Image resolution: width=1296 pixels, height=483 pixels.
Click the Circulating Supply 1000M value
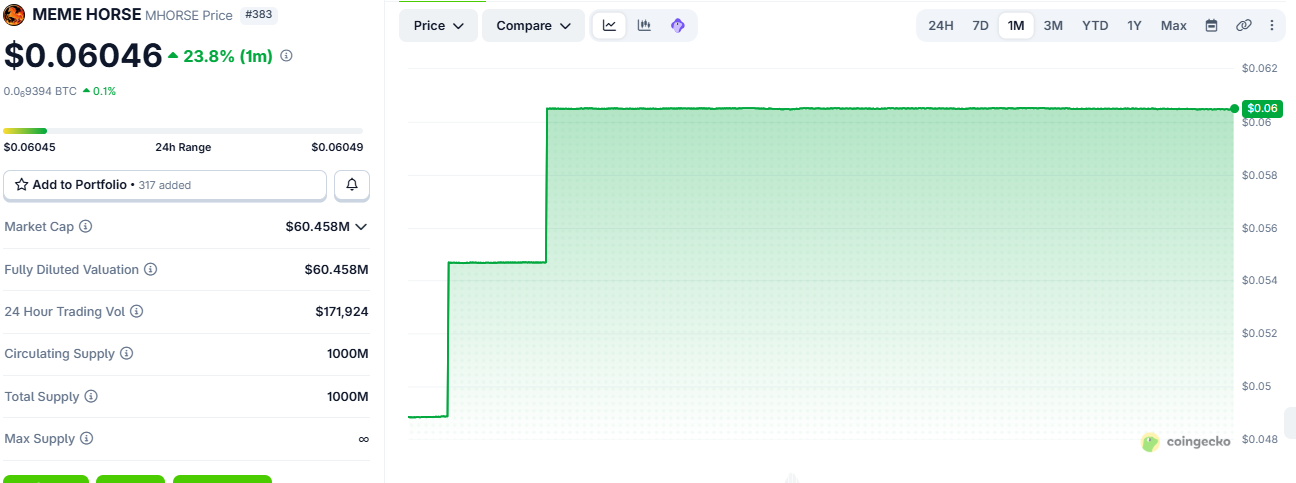pyautogui.click(x=348, y=354)
